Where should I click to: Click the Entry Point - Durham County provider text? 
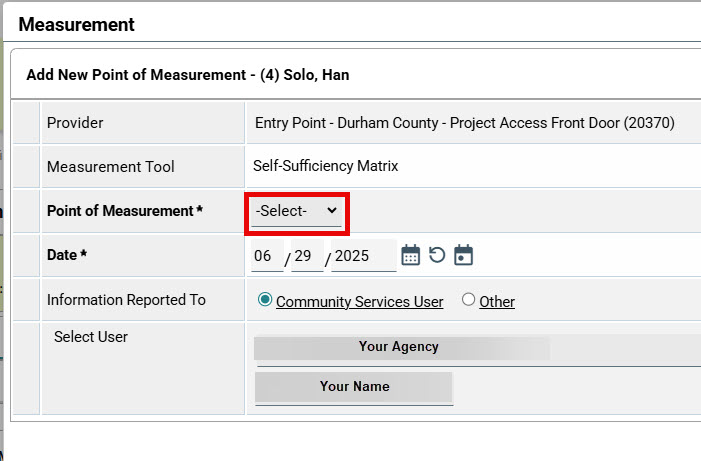click(x=465, y=123)
